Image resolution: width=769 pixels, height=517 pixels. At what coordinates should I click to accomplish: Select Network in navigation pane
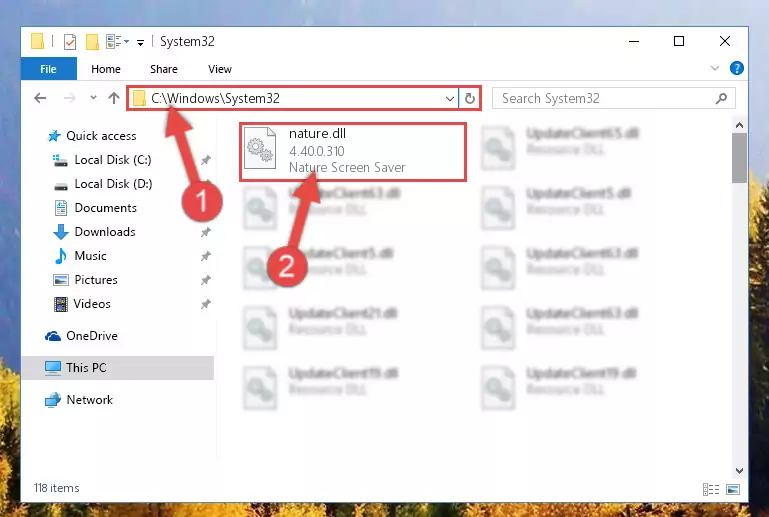click(89, 400)
